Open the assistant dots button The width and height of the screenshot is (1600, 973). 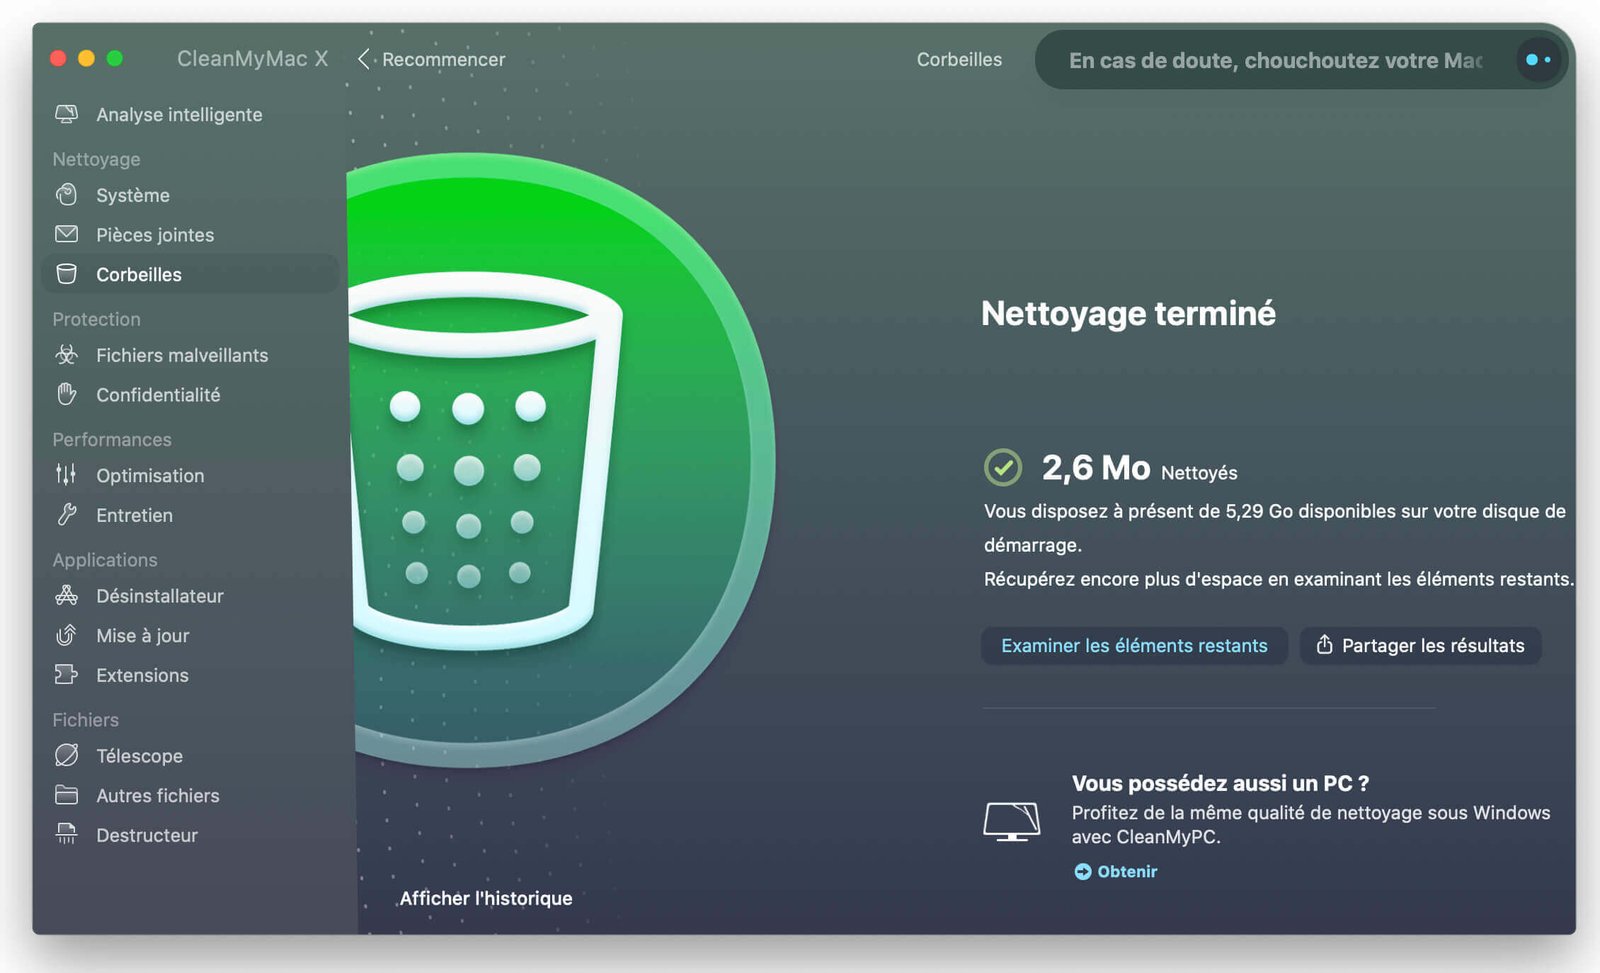pos(1538,60)
